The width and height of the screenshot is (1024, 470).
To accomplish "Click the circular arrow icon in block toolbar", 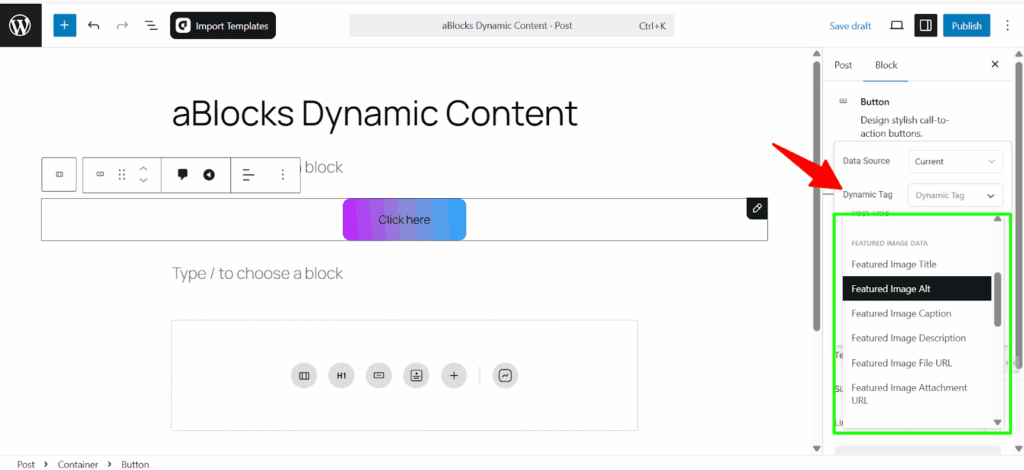I will click(208, 174).
